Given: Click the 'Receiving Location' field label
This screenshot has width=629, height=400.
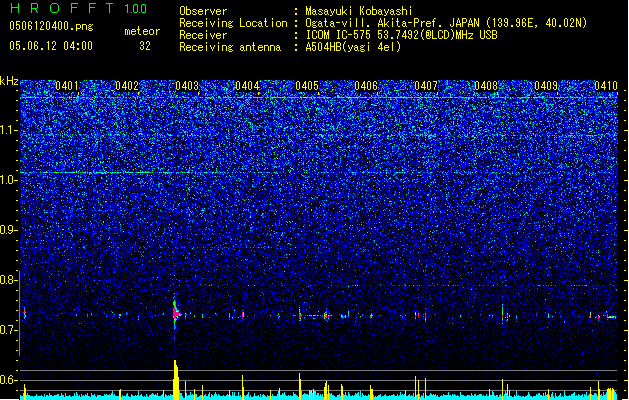Looking at the screenshot, I should tap(233, 23).
